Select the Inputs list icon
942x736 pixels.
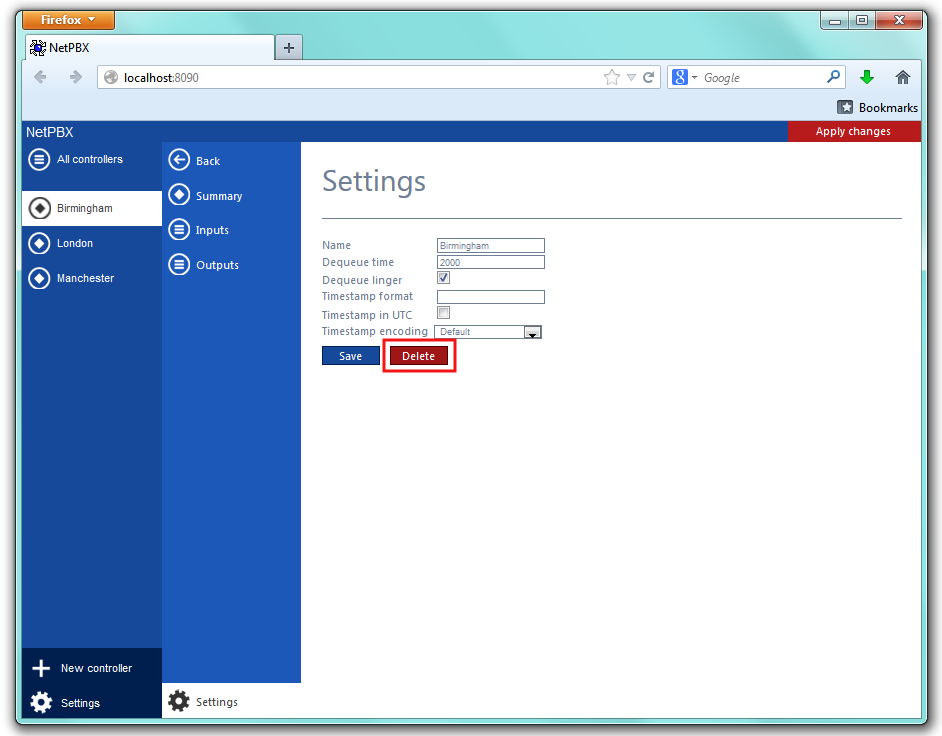click(x=179, y=230)
